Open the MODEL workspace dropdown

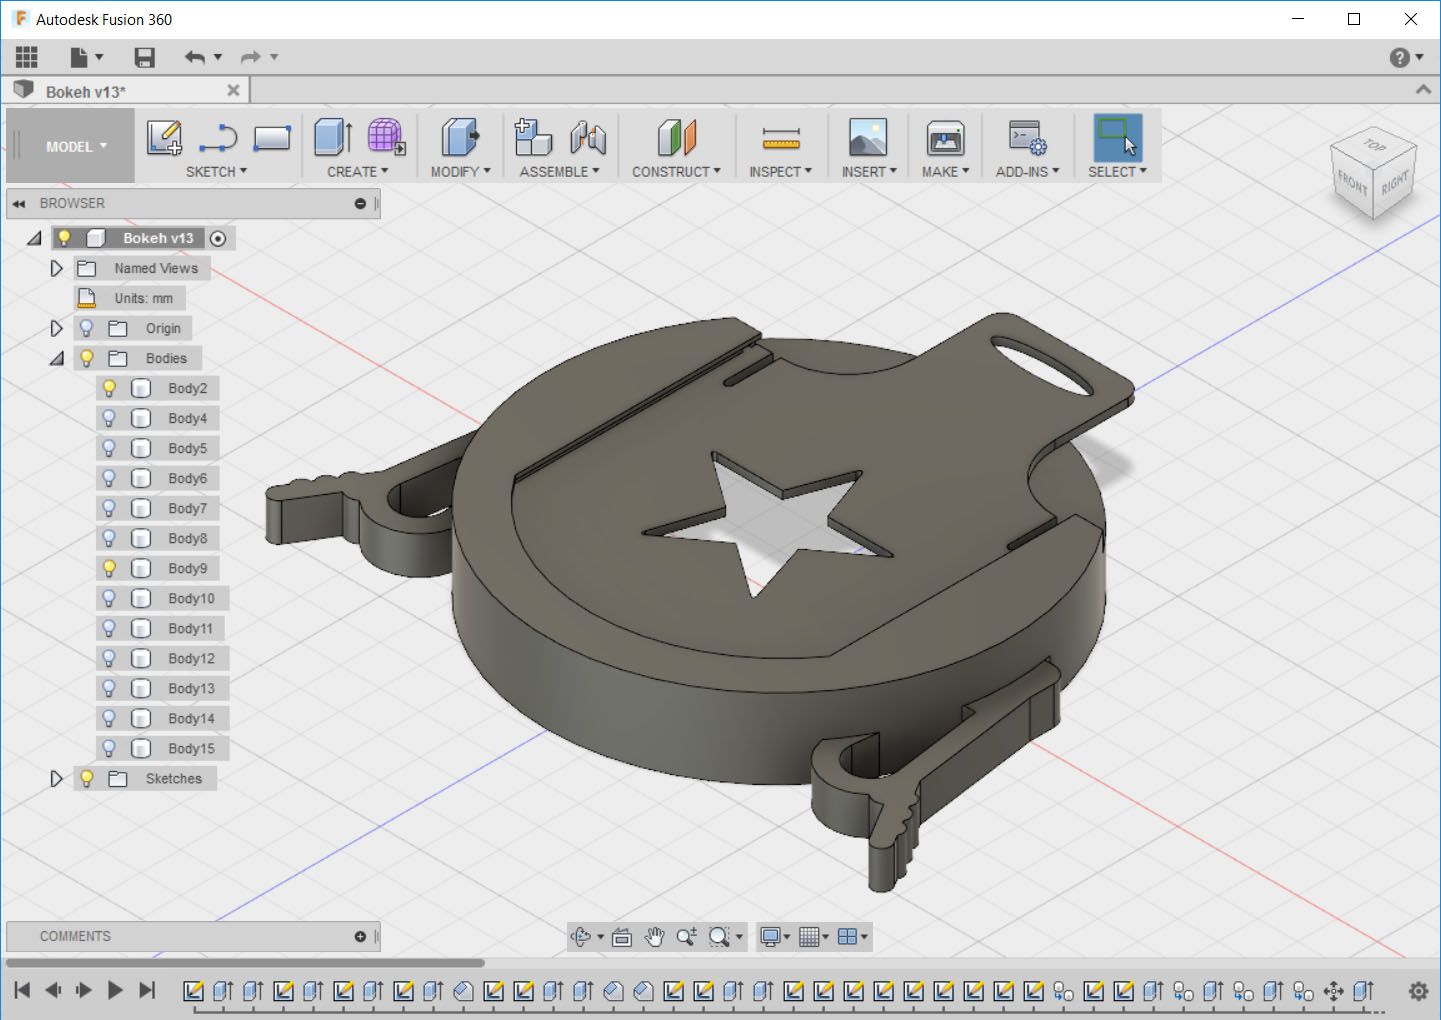click(75, 146)
